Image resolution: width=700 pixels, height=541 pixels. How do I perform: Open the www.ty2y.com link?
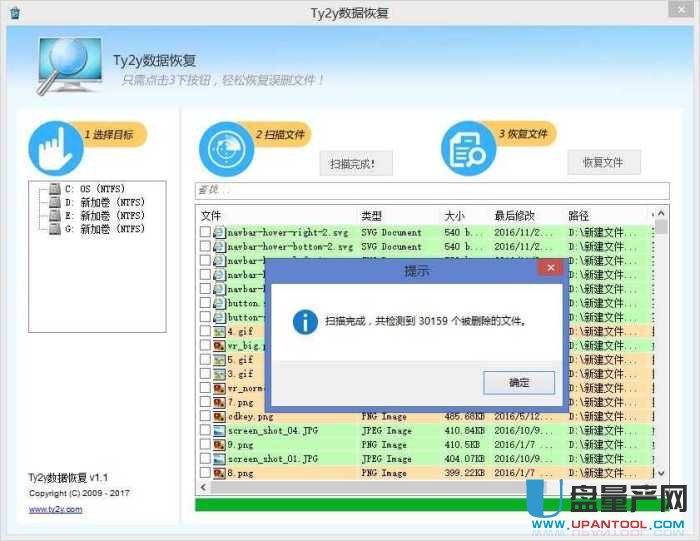(x=55, y=509)
